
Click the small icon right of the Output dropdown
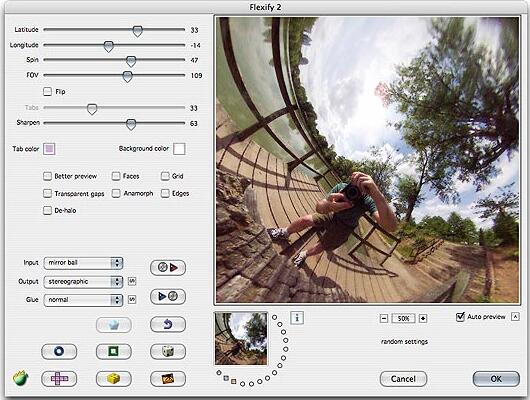click(x=132, y=281)
